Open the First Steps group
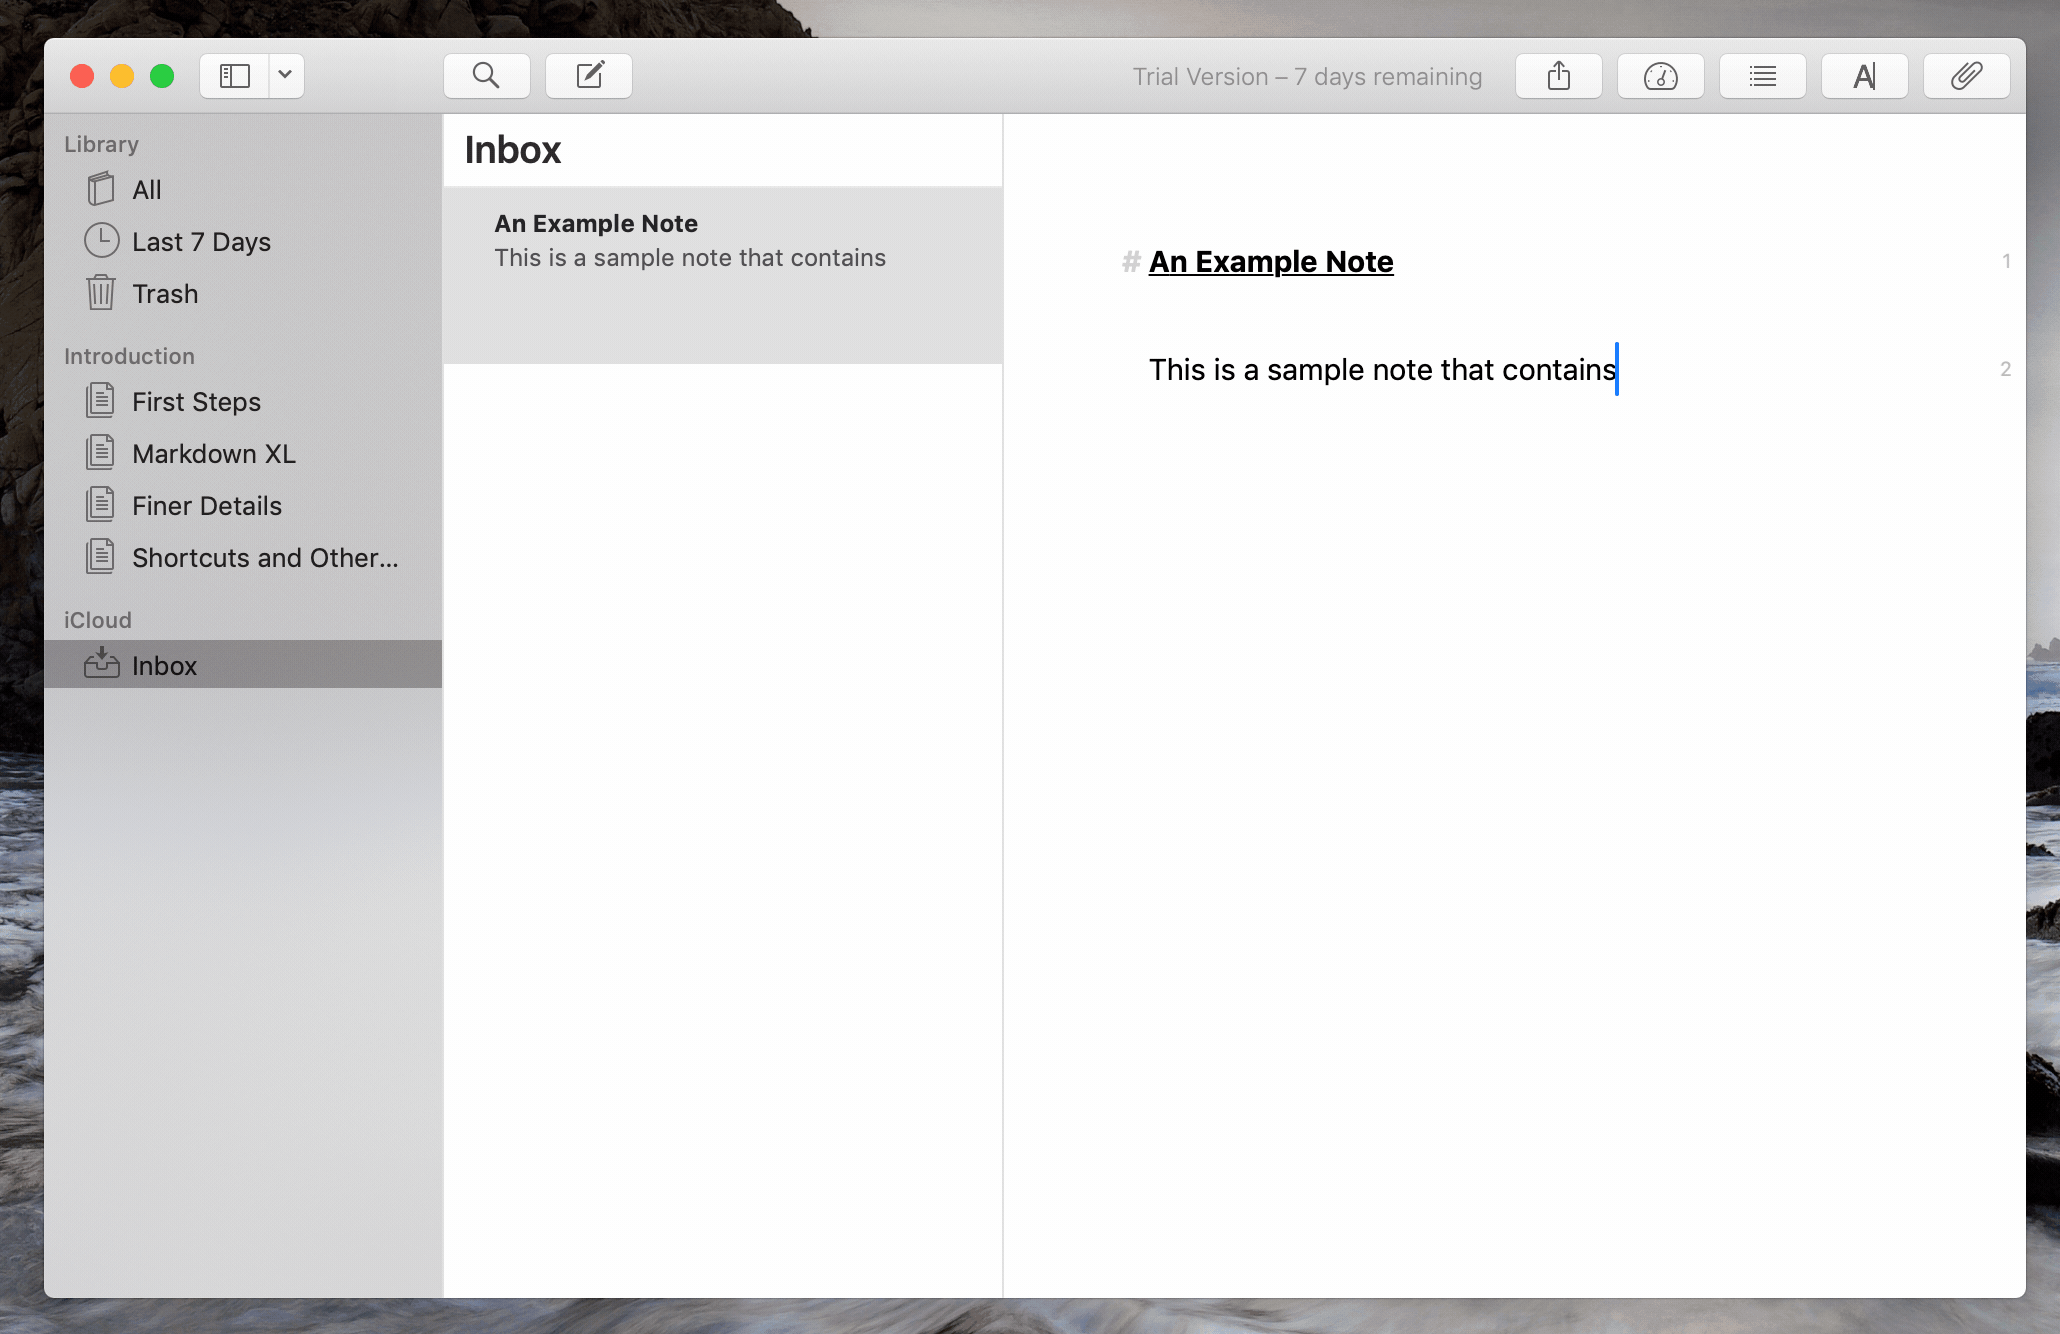Viewport: 2060px width, 1334px height. pos(196,402)
